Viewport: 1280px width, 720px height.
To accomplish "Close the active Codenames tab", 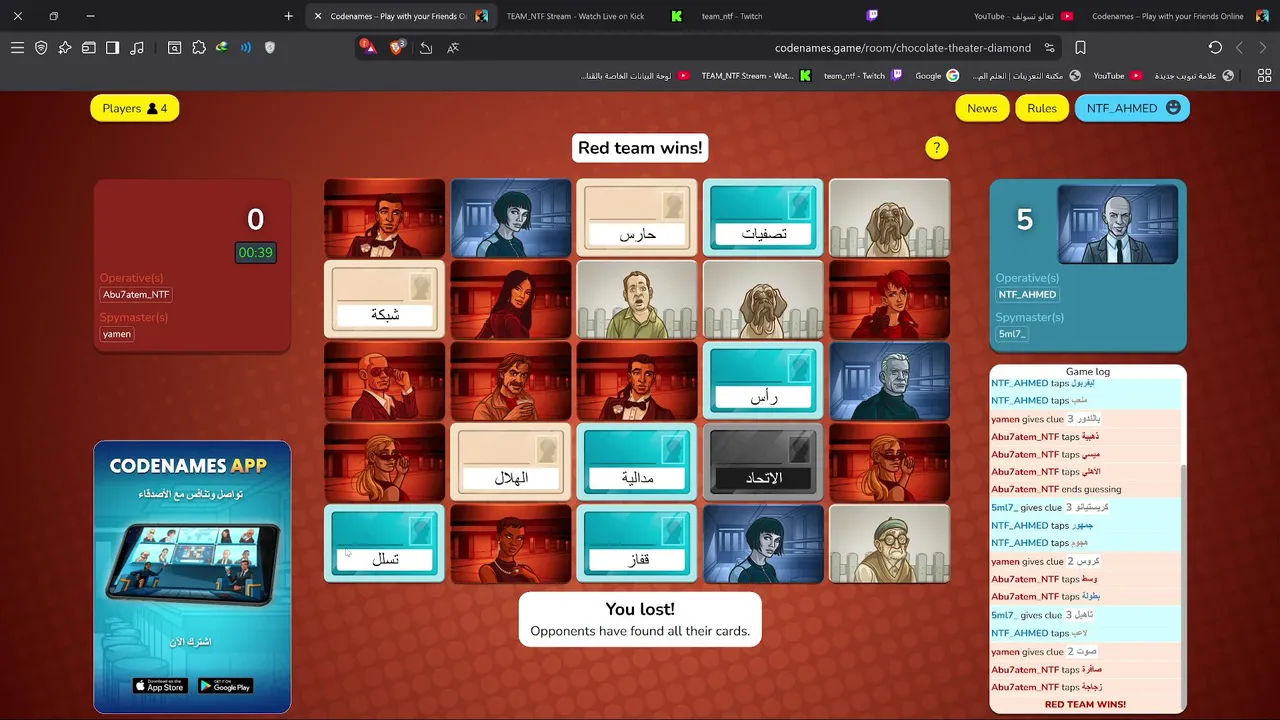I will [317, 16].
